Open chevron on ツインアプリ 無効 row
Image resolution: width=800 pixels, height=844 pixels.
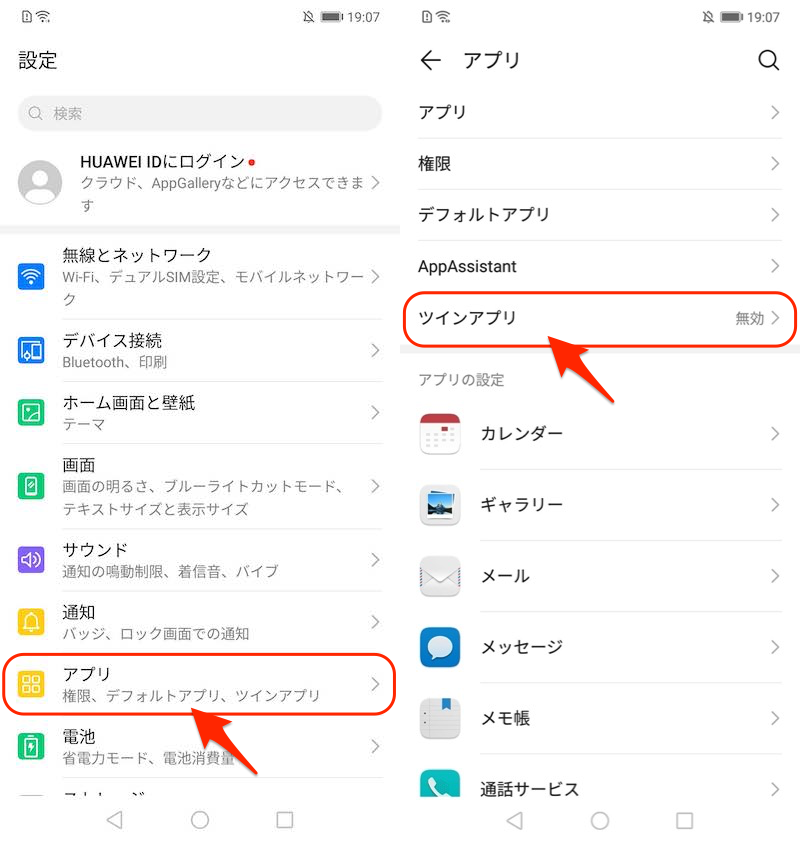pos(775,318)
